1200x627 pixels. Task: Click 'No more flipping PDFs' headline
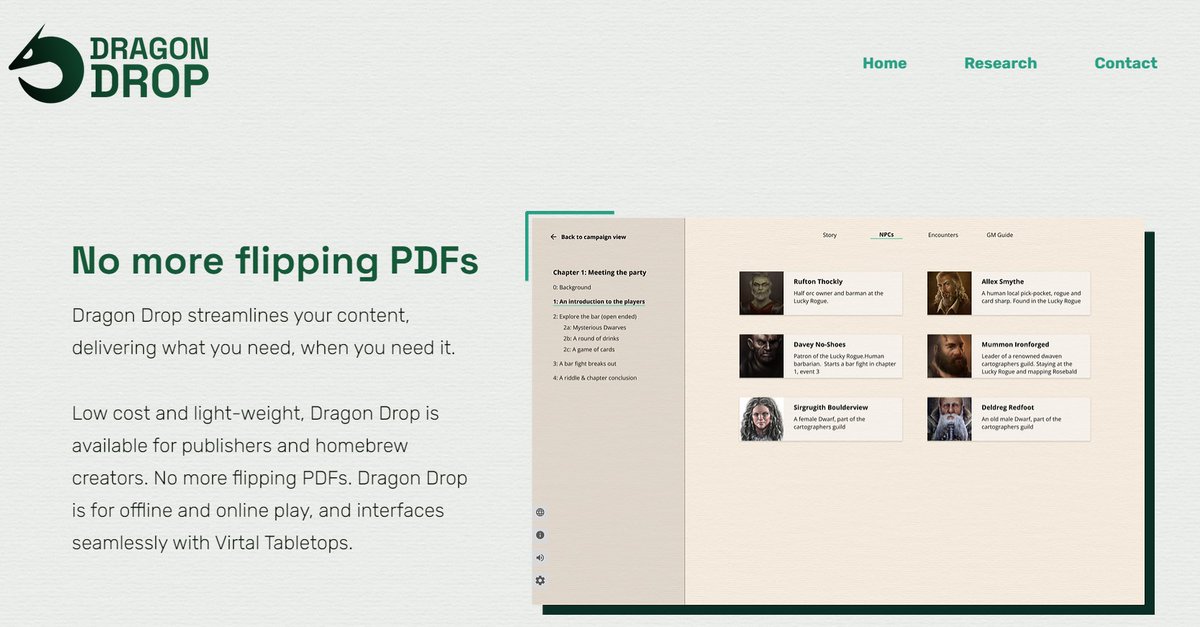tap(275, 260)
